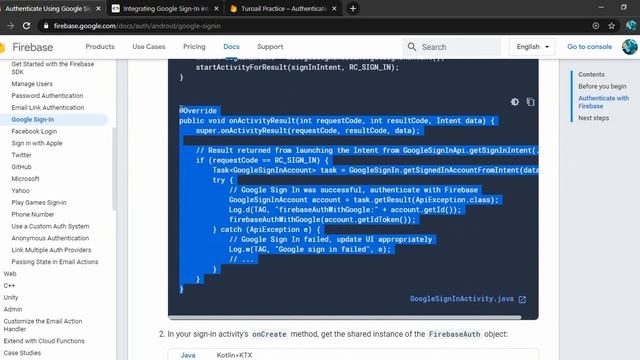The height and width of the screenshot is (360, 640).
Task: Click Before you begin in Contents
Action: 602,86
